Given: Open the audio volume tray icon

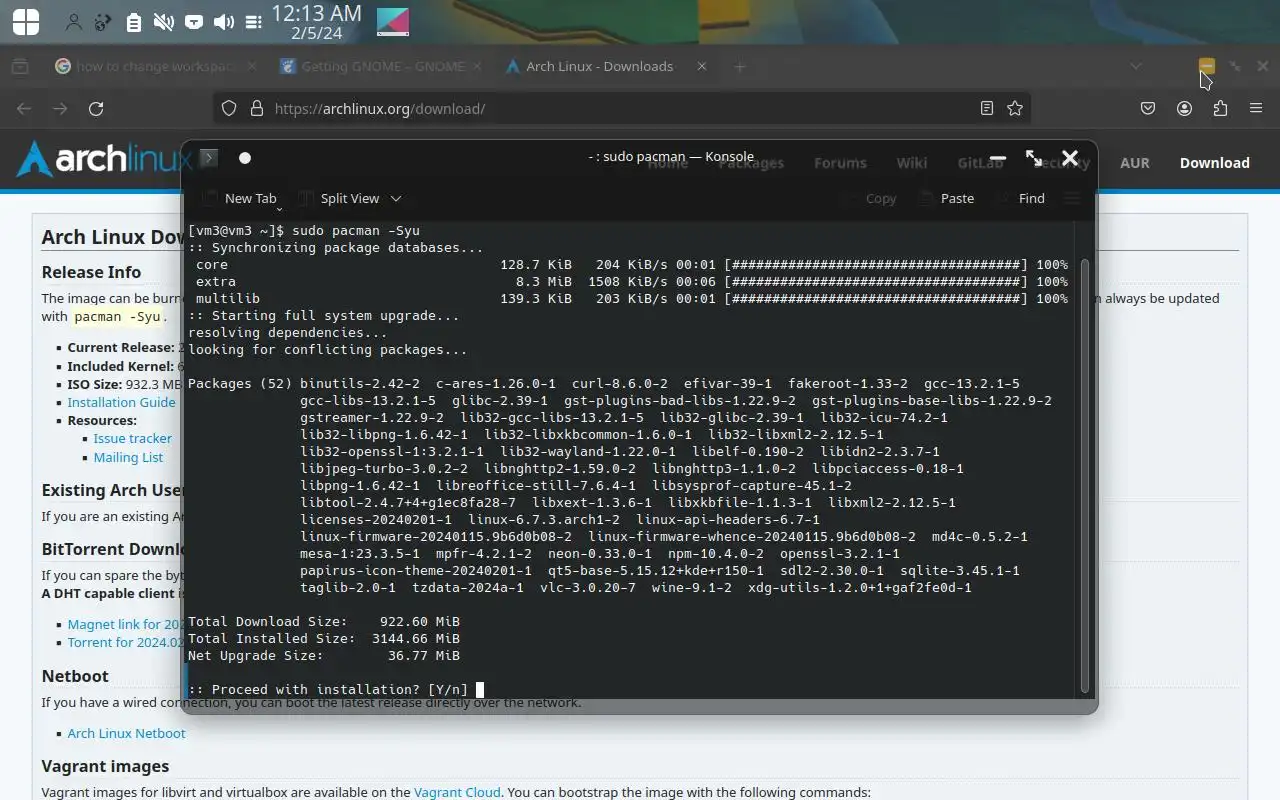Looking at the screenshot, I should (224, 21).
